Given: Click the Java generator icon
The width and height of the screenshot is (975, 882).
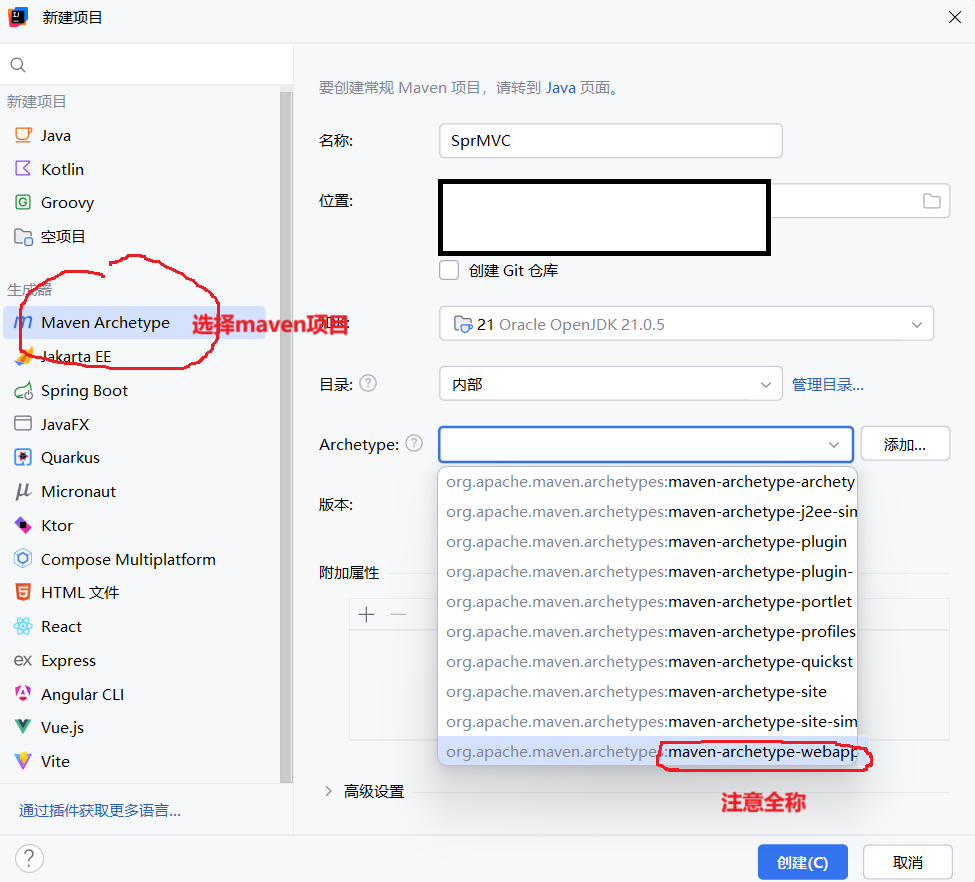Looking at the screenshot, I should [x=23, y=135].
